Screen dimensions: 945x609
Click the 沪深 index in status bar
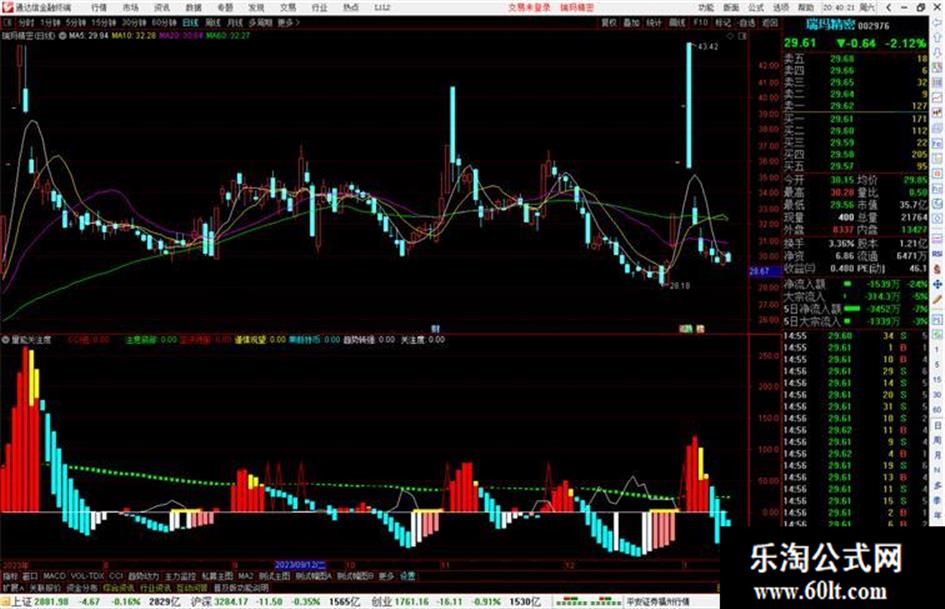[202, 601]
